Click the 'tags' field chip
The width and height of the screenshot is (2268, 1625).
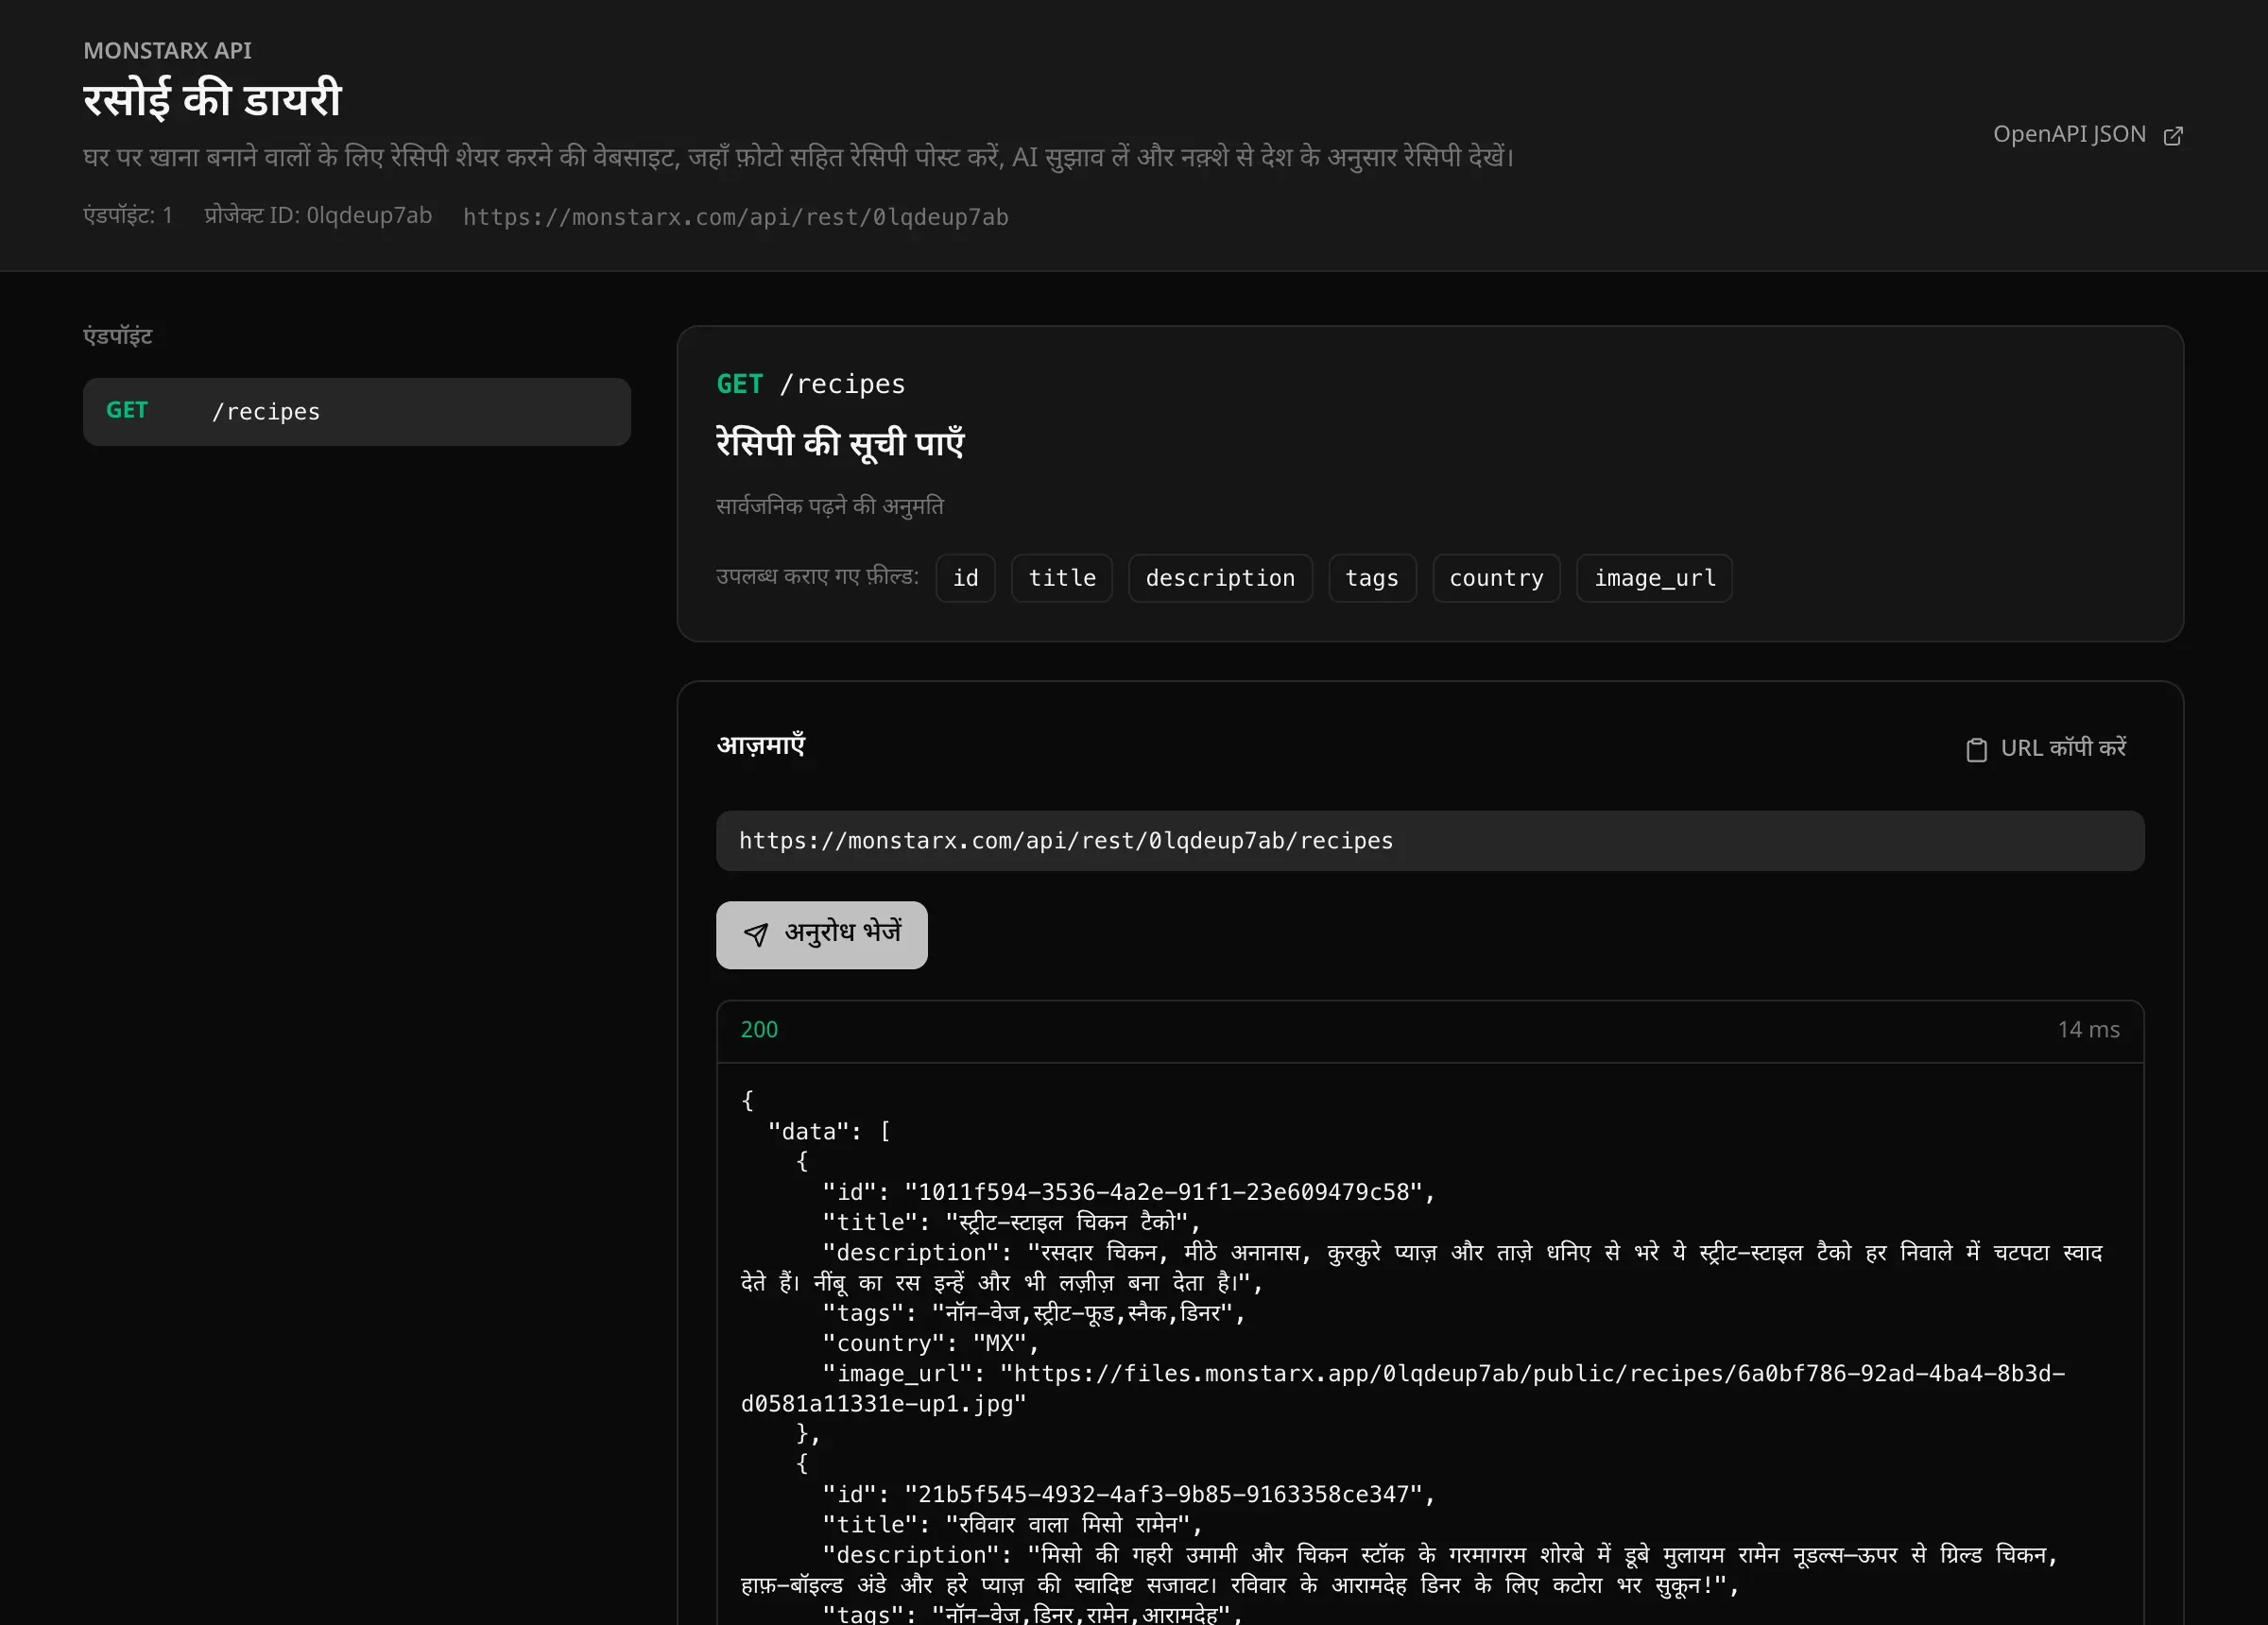(1371, 578)
